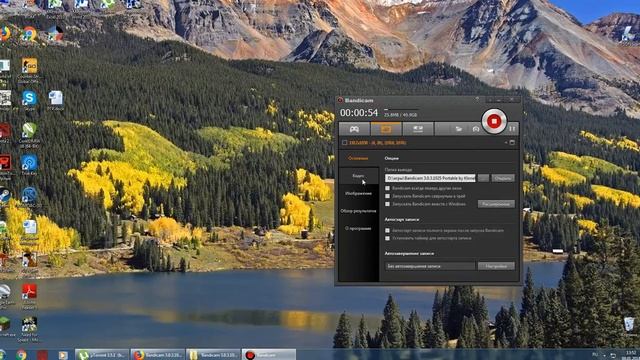The image size is (640, 360).
Task: Enable timer for autostart recording checkbox
Action: [387, 238]
